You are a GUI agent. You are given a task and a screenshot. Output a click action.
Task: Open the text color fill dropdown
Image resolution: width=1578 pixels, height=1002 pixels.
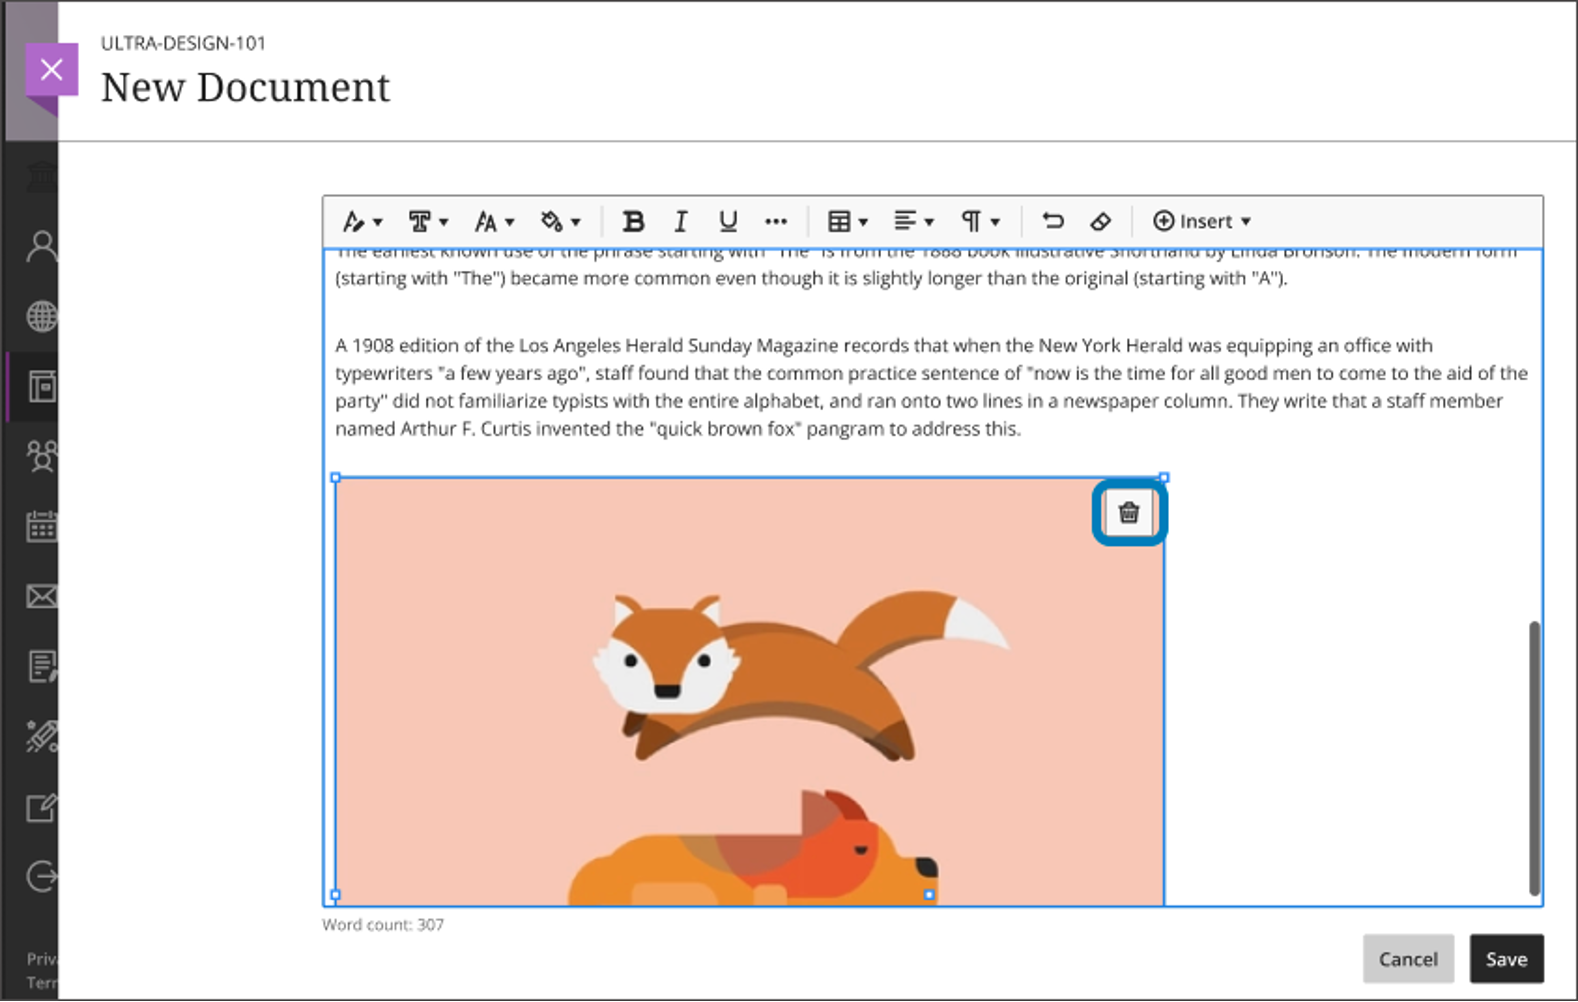click(560, 221)
